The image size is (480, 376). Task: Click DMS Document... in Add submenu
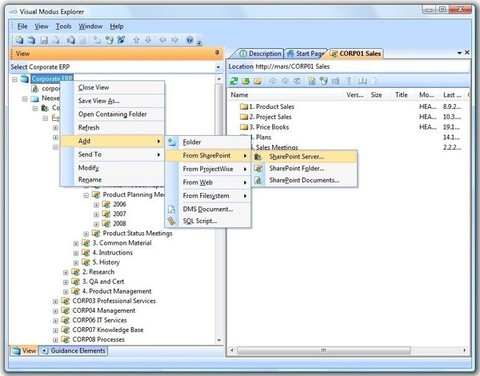(x=208, y=209)
